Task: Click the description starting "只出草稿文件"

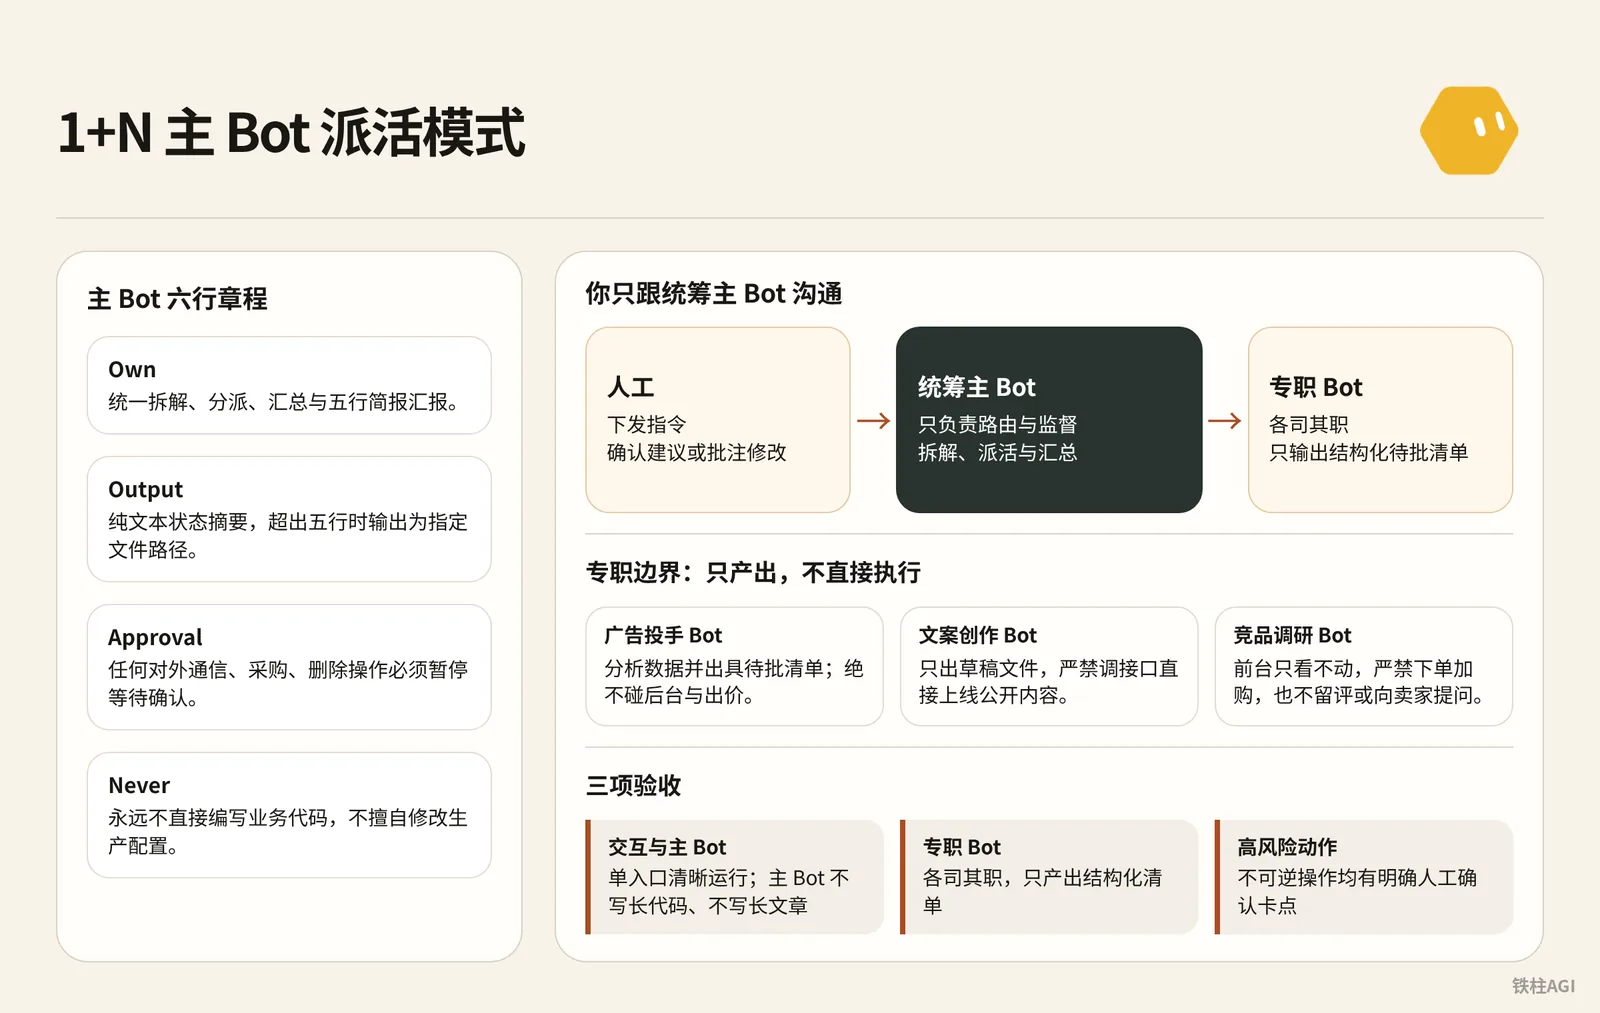Action: (1049, 682)
